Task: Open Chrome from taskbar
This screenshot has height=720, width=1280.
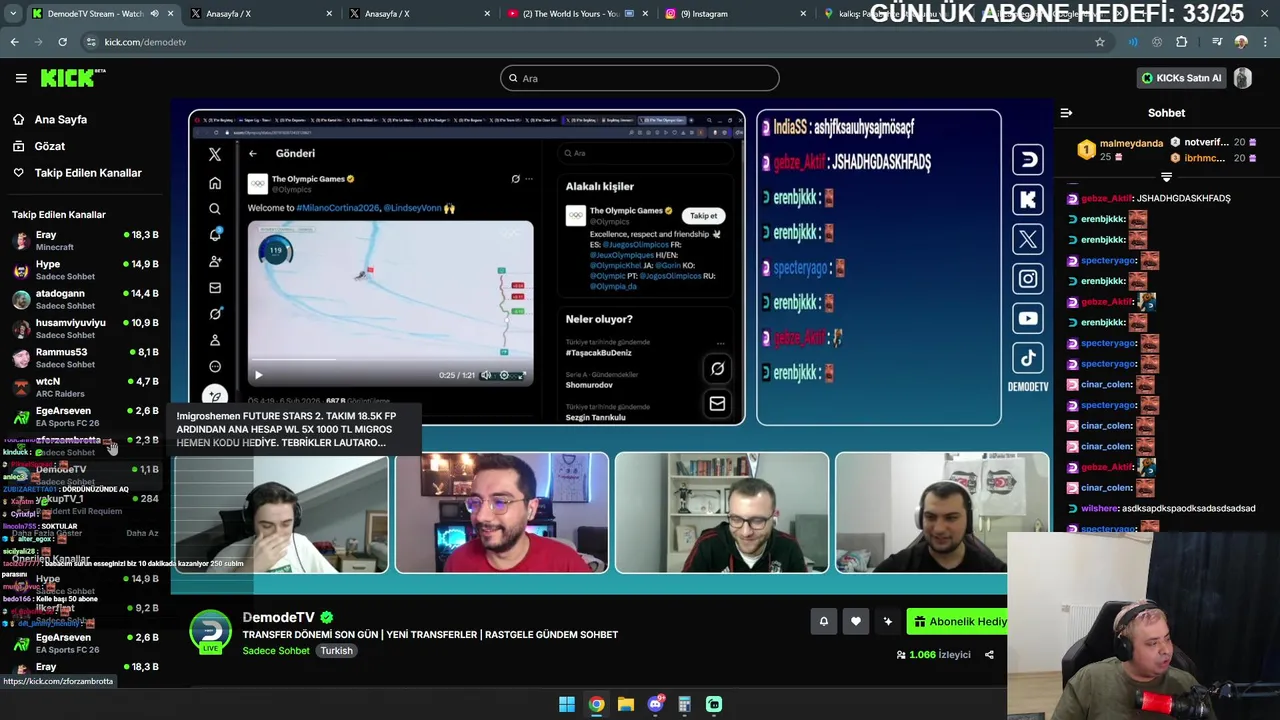Action: click(596, 704)
